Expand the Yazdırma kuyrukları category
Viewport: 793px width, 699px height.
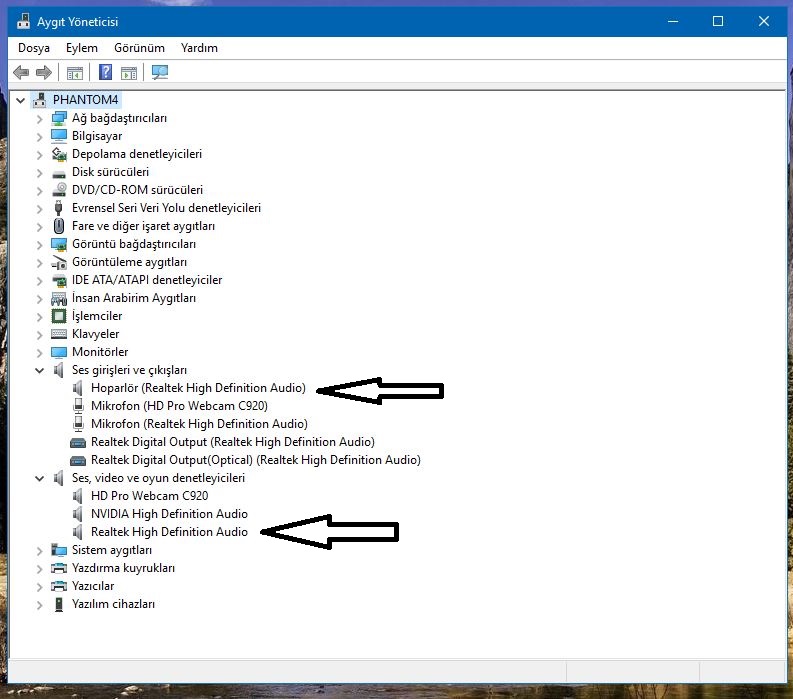pyautogui.click(x=39, y=569)
